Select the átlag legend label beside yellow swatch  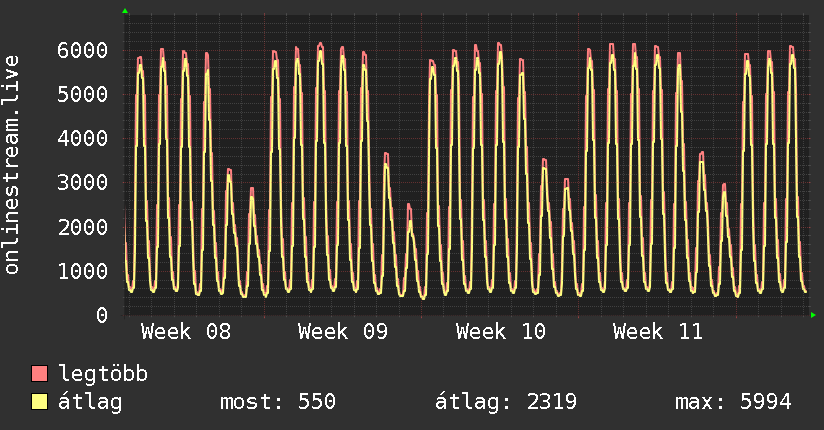click(x=90, y=402)
